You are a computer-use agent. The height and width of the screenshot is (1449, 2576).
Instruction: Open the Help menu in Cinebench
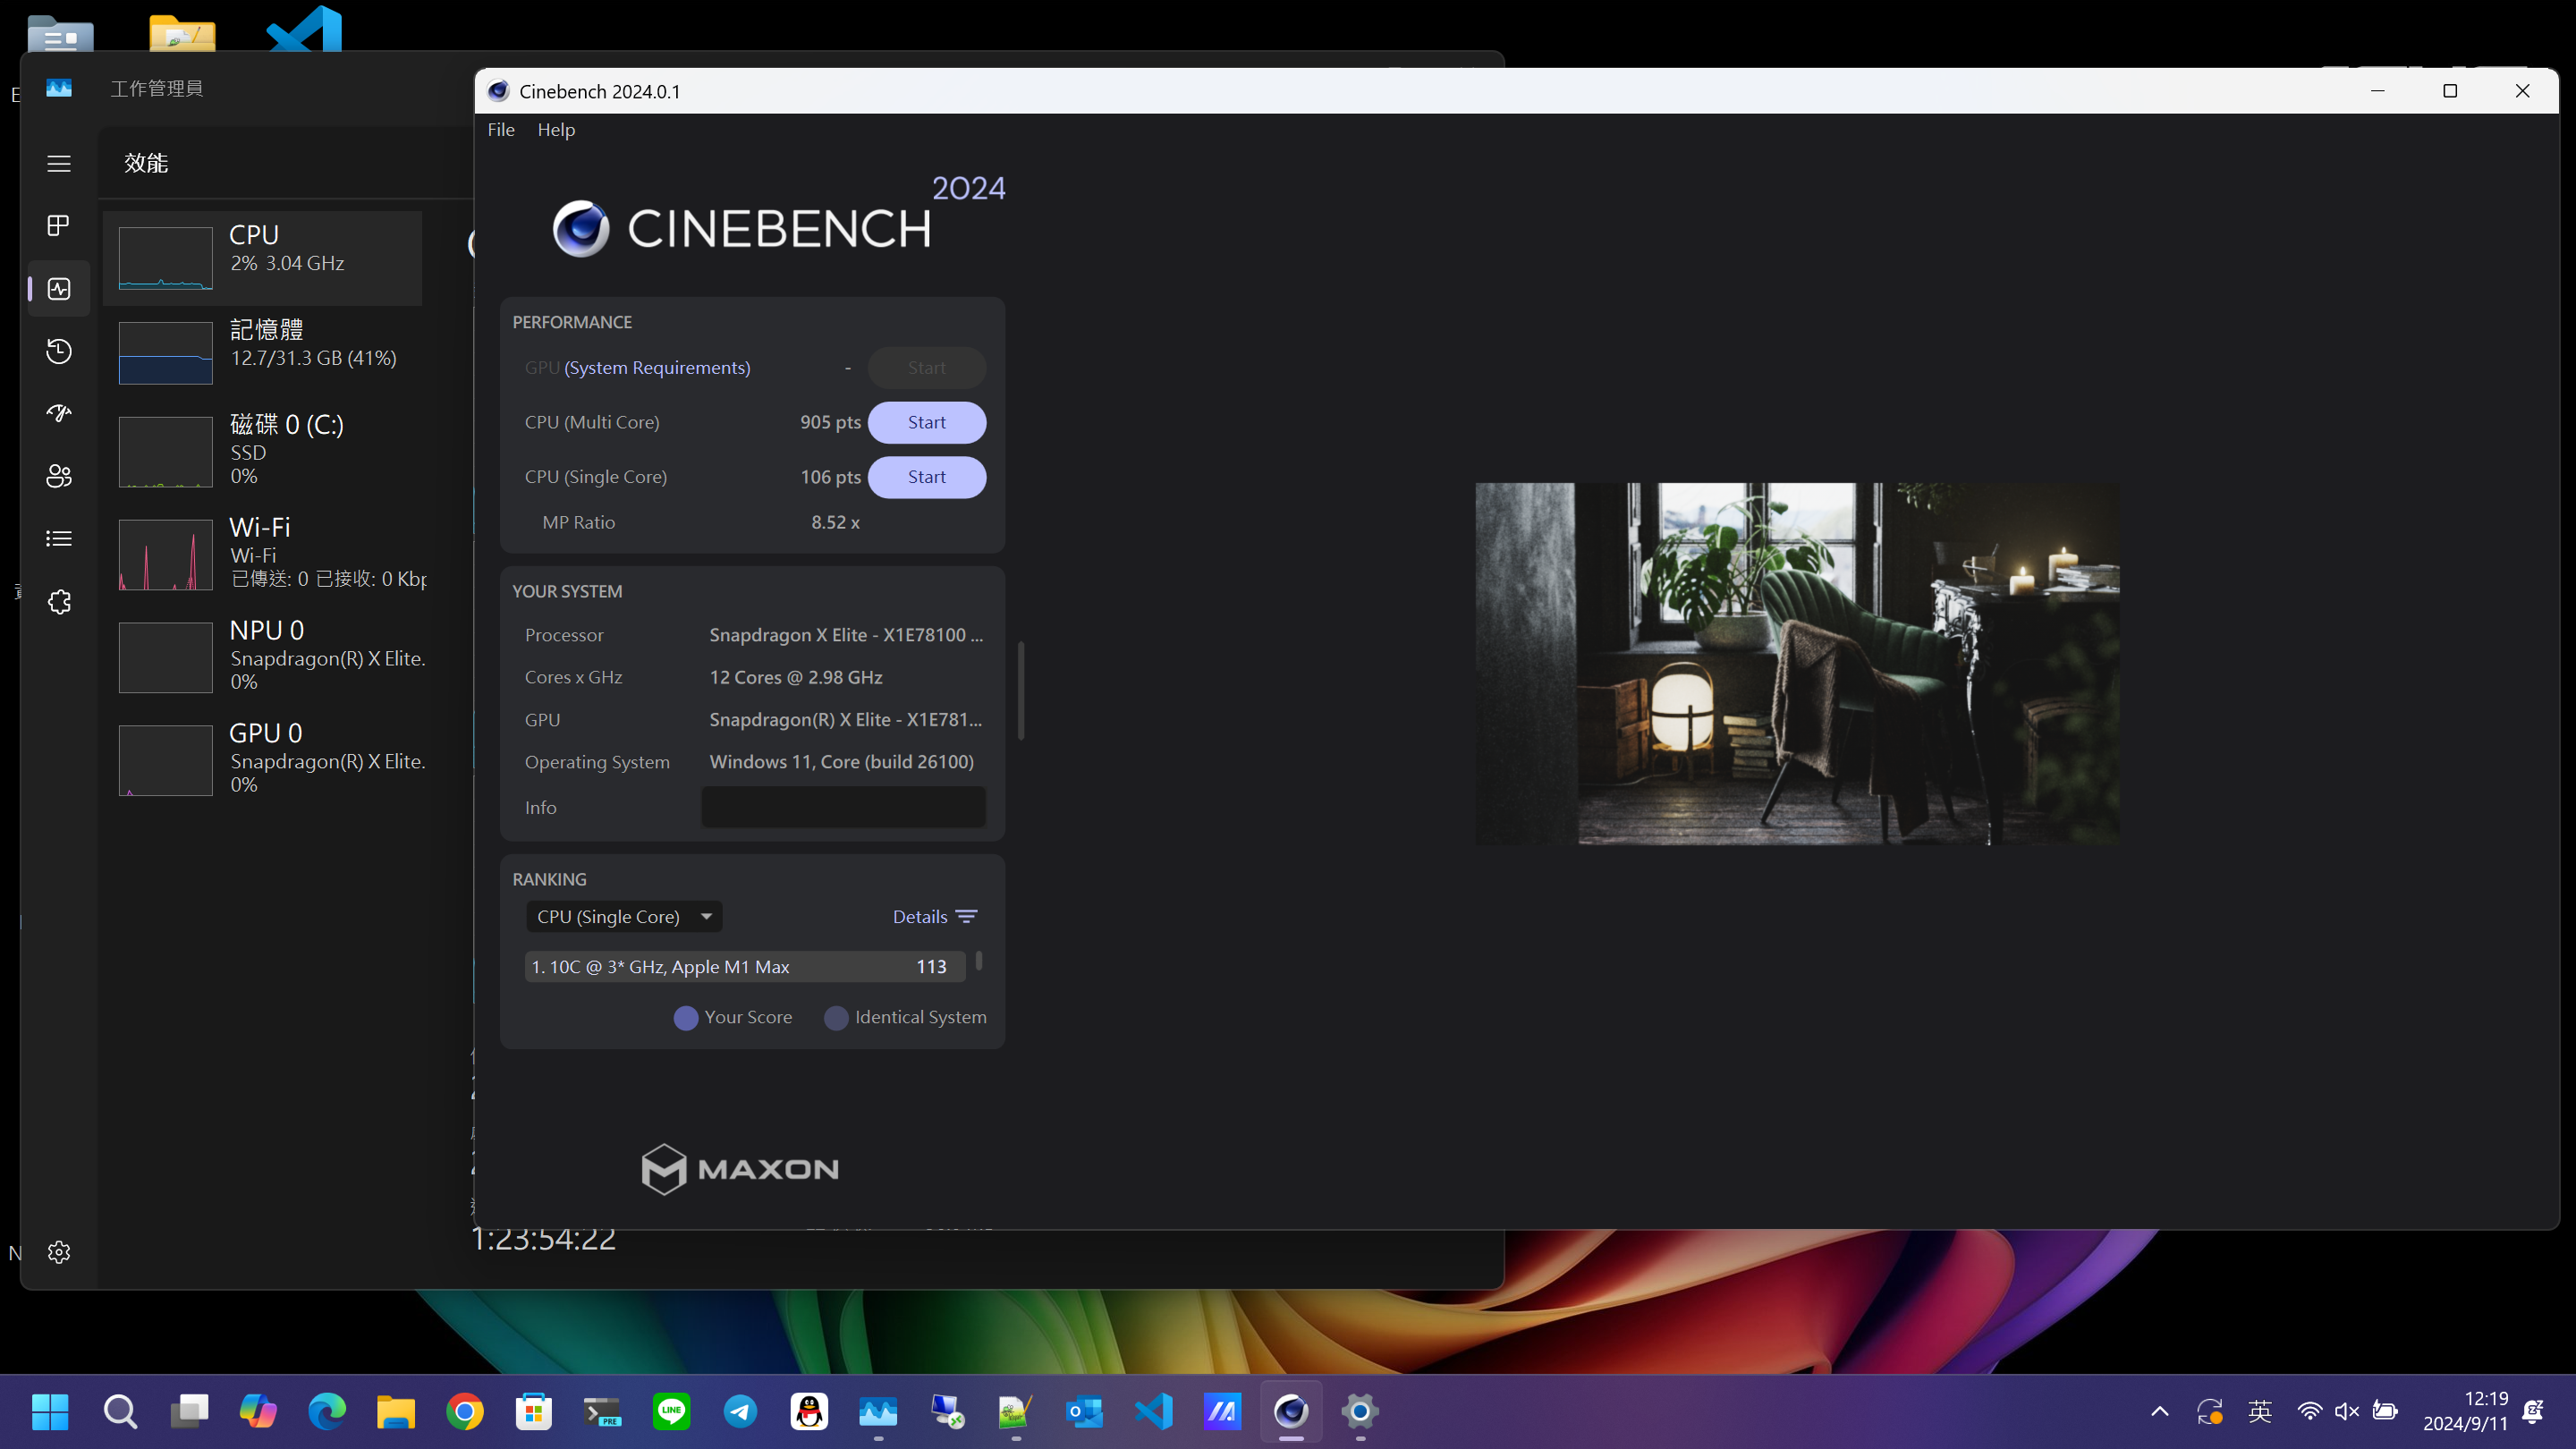tap(556, 130)
